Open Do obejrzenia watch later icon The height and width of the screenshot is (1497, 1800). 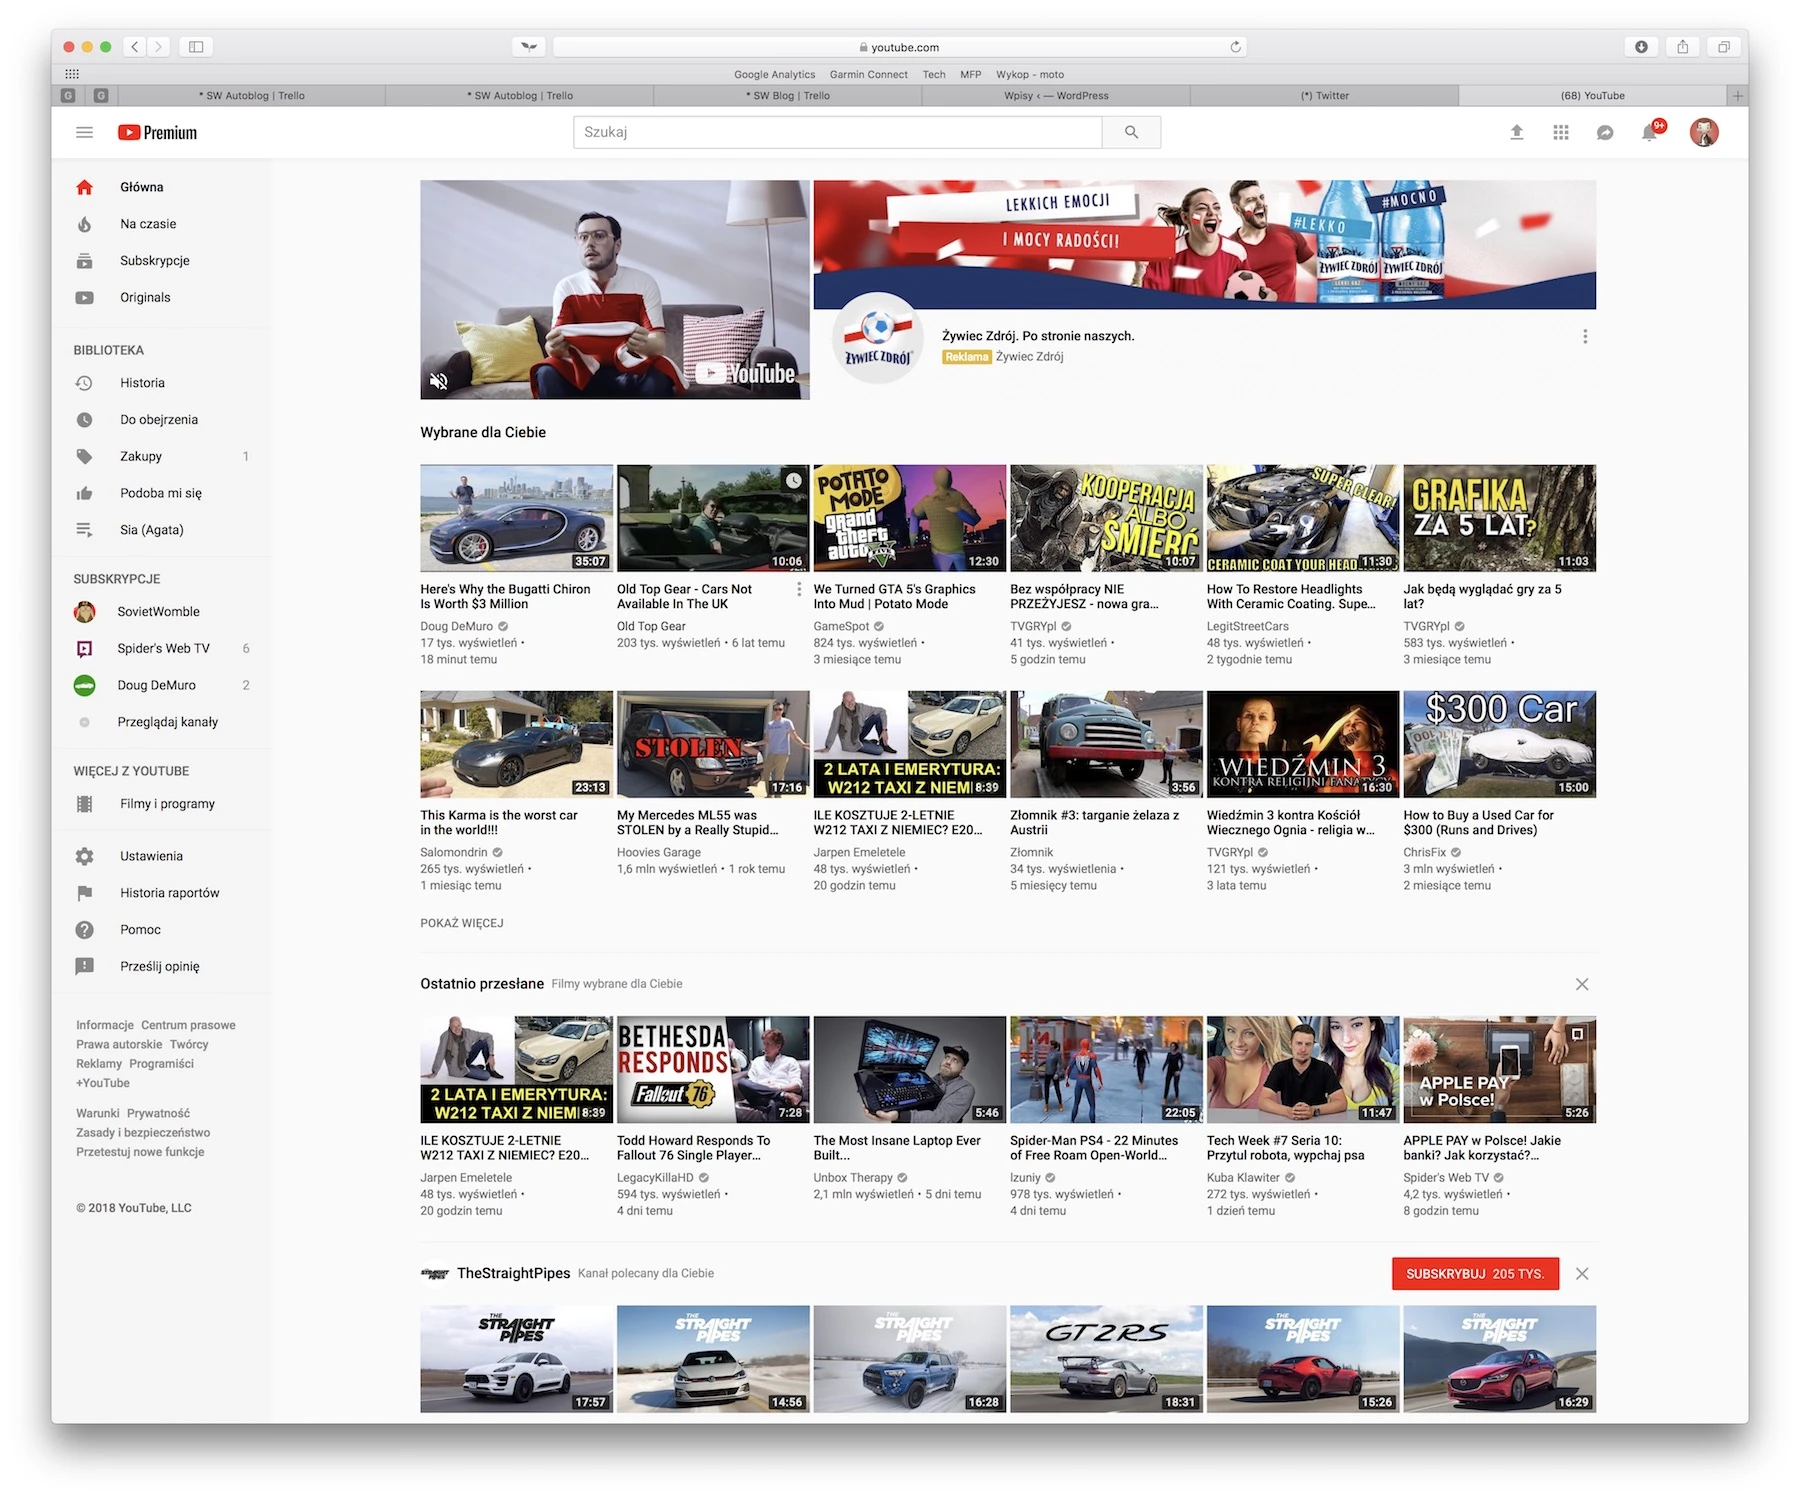(x=85, y=420)
